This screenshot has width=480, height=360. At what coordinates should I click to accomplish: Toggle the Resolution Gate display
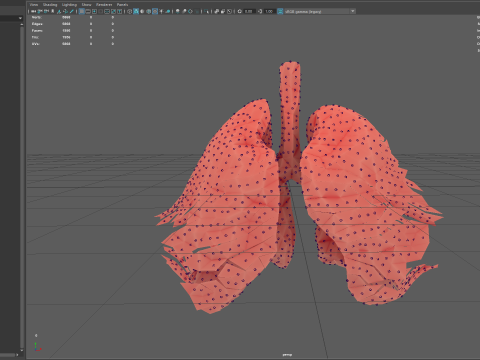click(94, 11)
